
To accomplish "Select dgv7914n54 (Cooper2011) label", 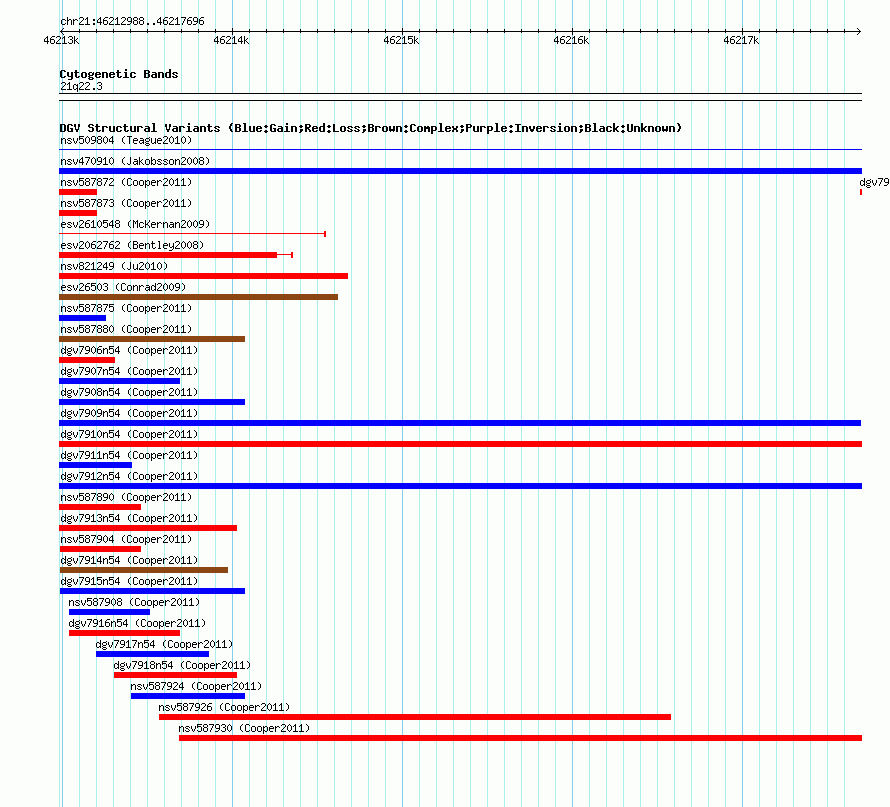I will tap(129, 560).
